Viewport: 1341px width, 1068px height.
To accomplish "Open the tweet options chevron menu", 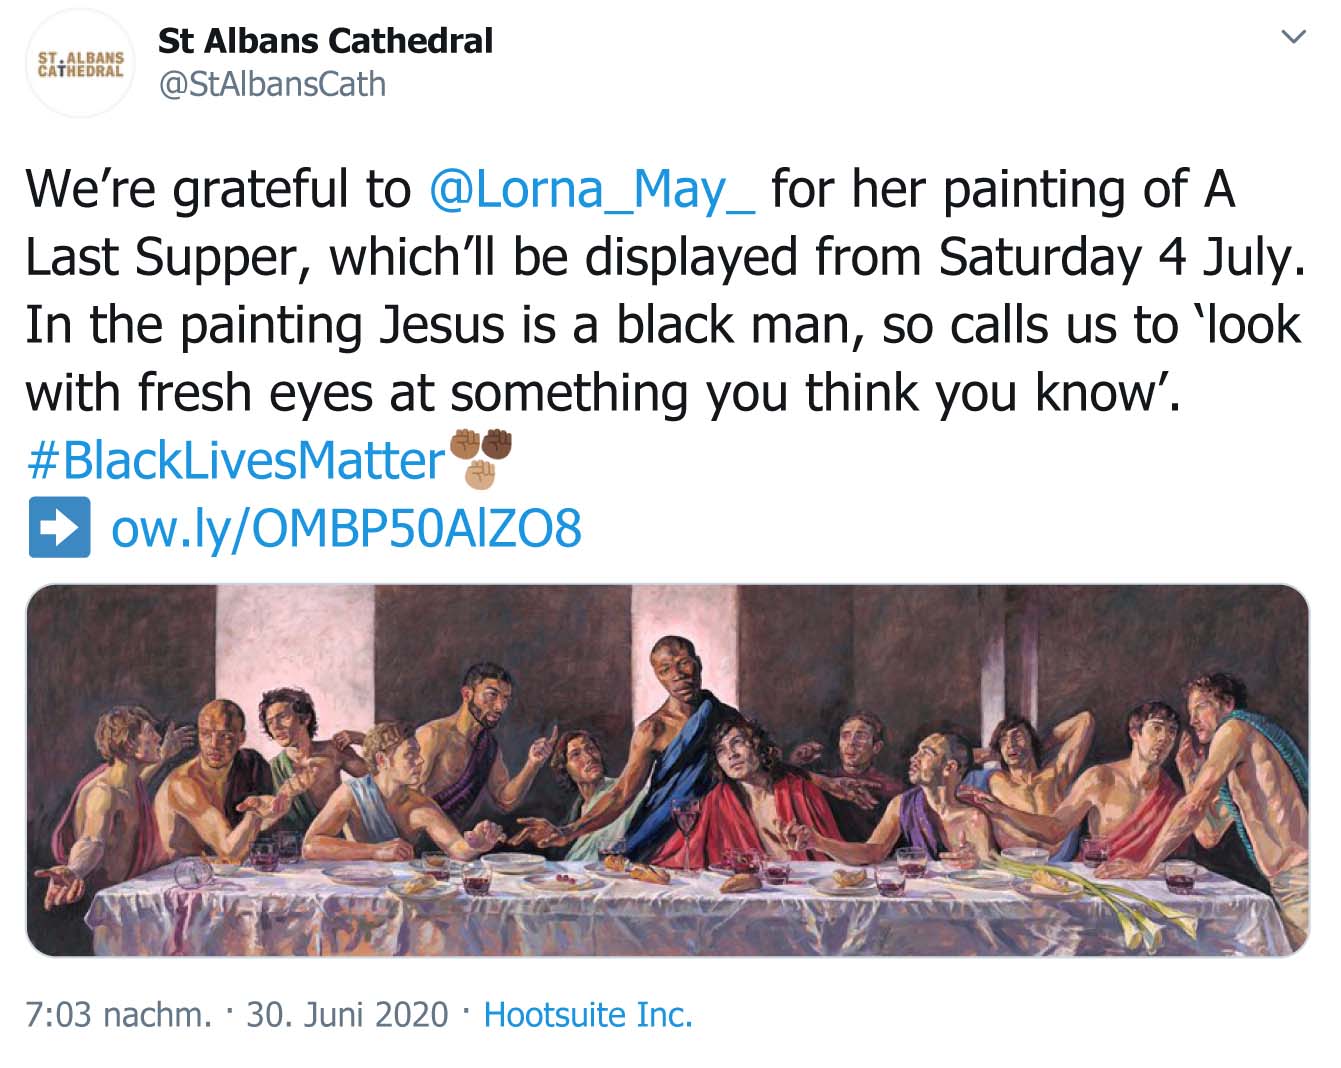I will coord(1294,38).
